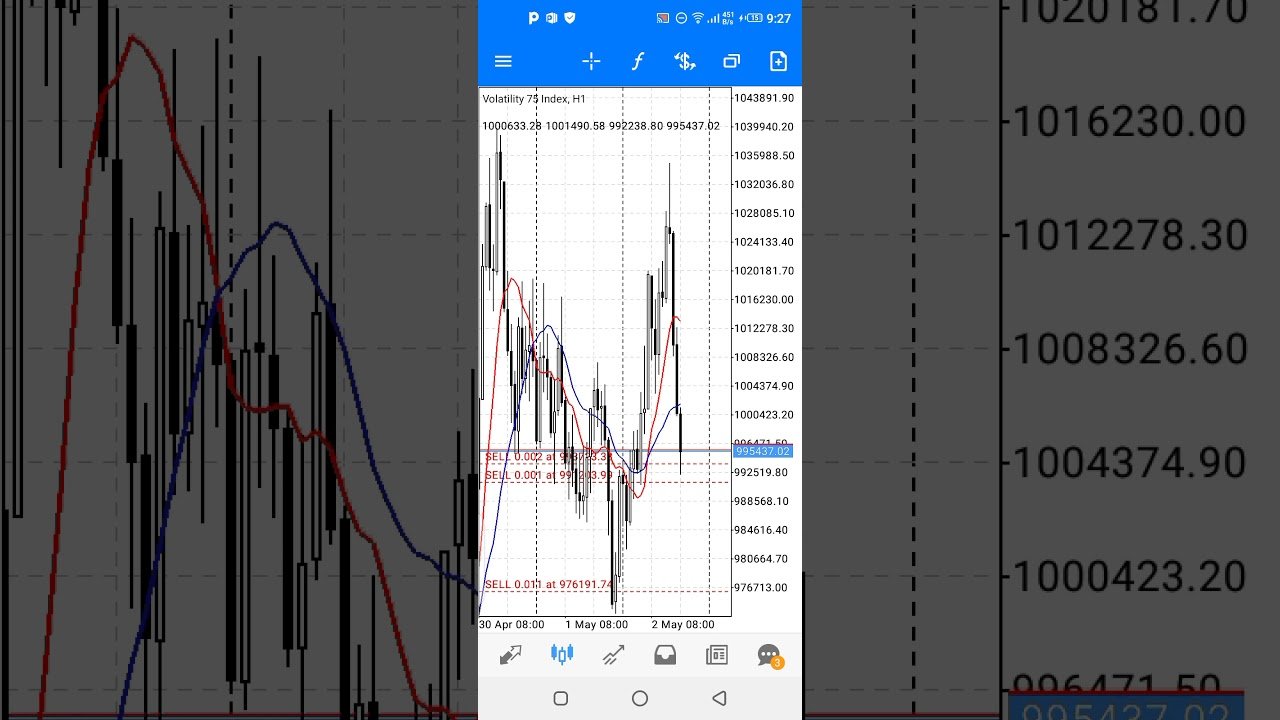Viewport: 1280px width, 720px height.
Task: Tap the 976713.00 price scale label
Action: coord(762,587)
